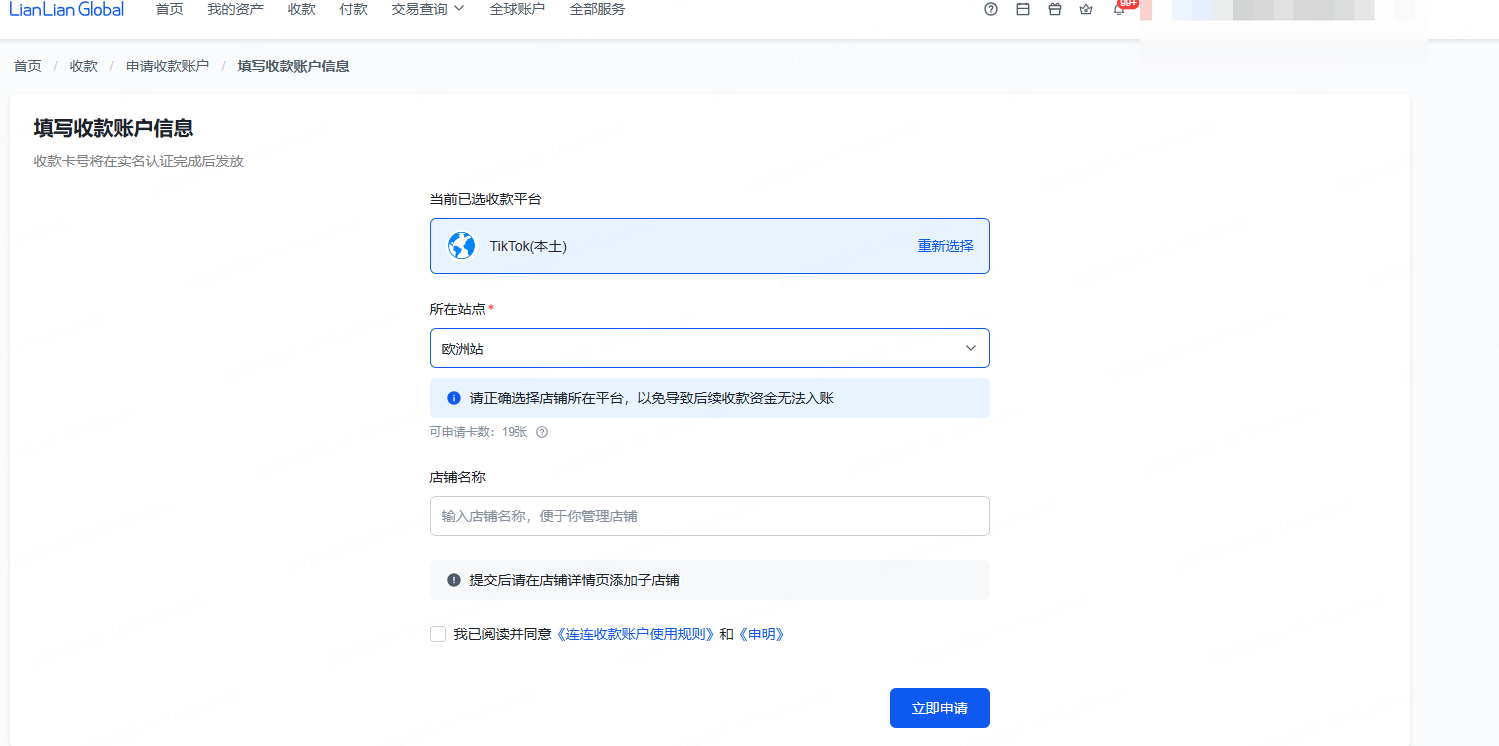
Task: Check the 我已阅读并同意 agreement checkbox
Action: coord(438,634)
